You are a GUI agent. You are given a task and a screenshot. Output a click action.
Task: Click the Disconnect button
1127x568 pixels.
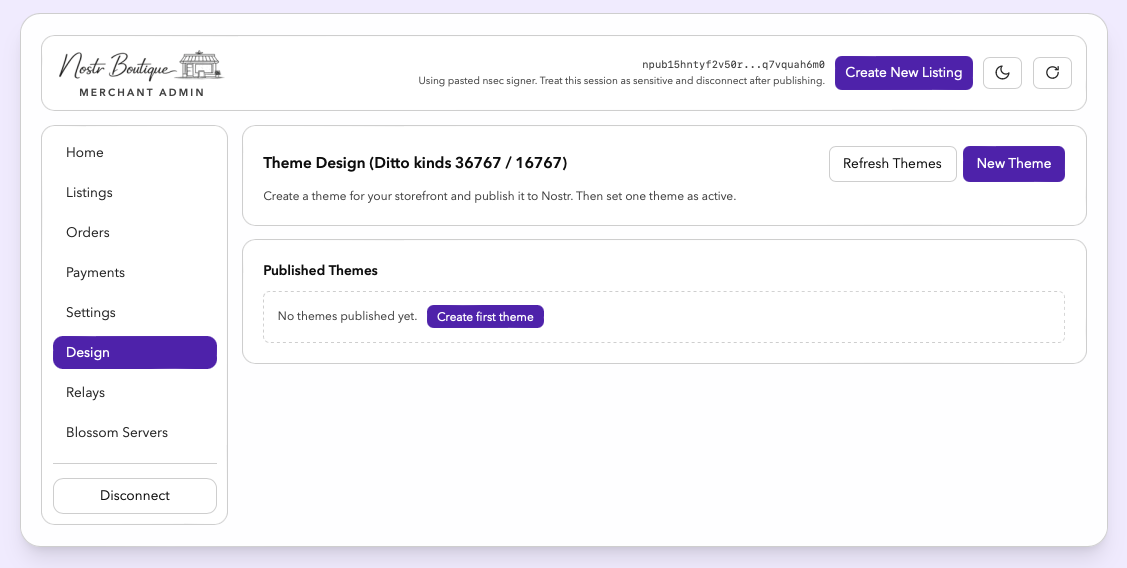tap(134, 496)
